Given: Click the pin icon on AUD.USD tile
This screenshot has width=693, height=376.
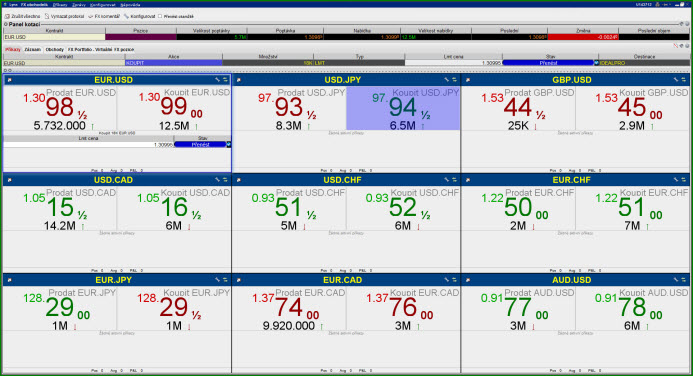Looking at the screenshot, I should point(468,280).
